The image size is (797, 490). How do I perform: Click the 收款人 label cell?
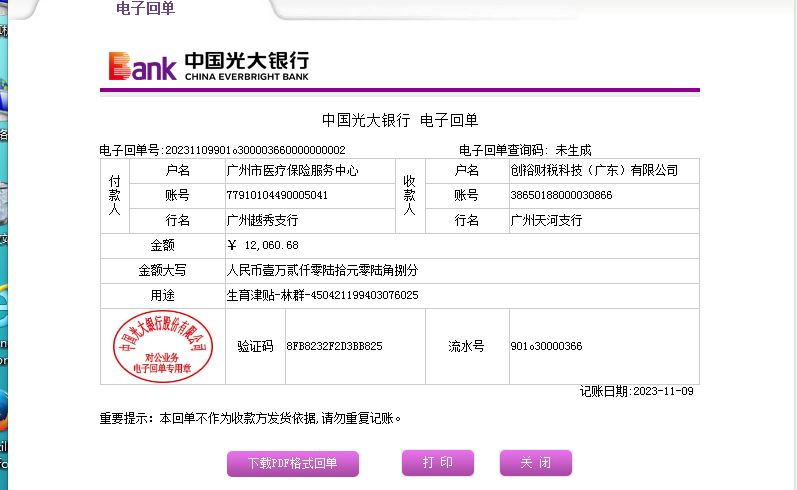point(410,196)
